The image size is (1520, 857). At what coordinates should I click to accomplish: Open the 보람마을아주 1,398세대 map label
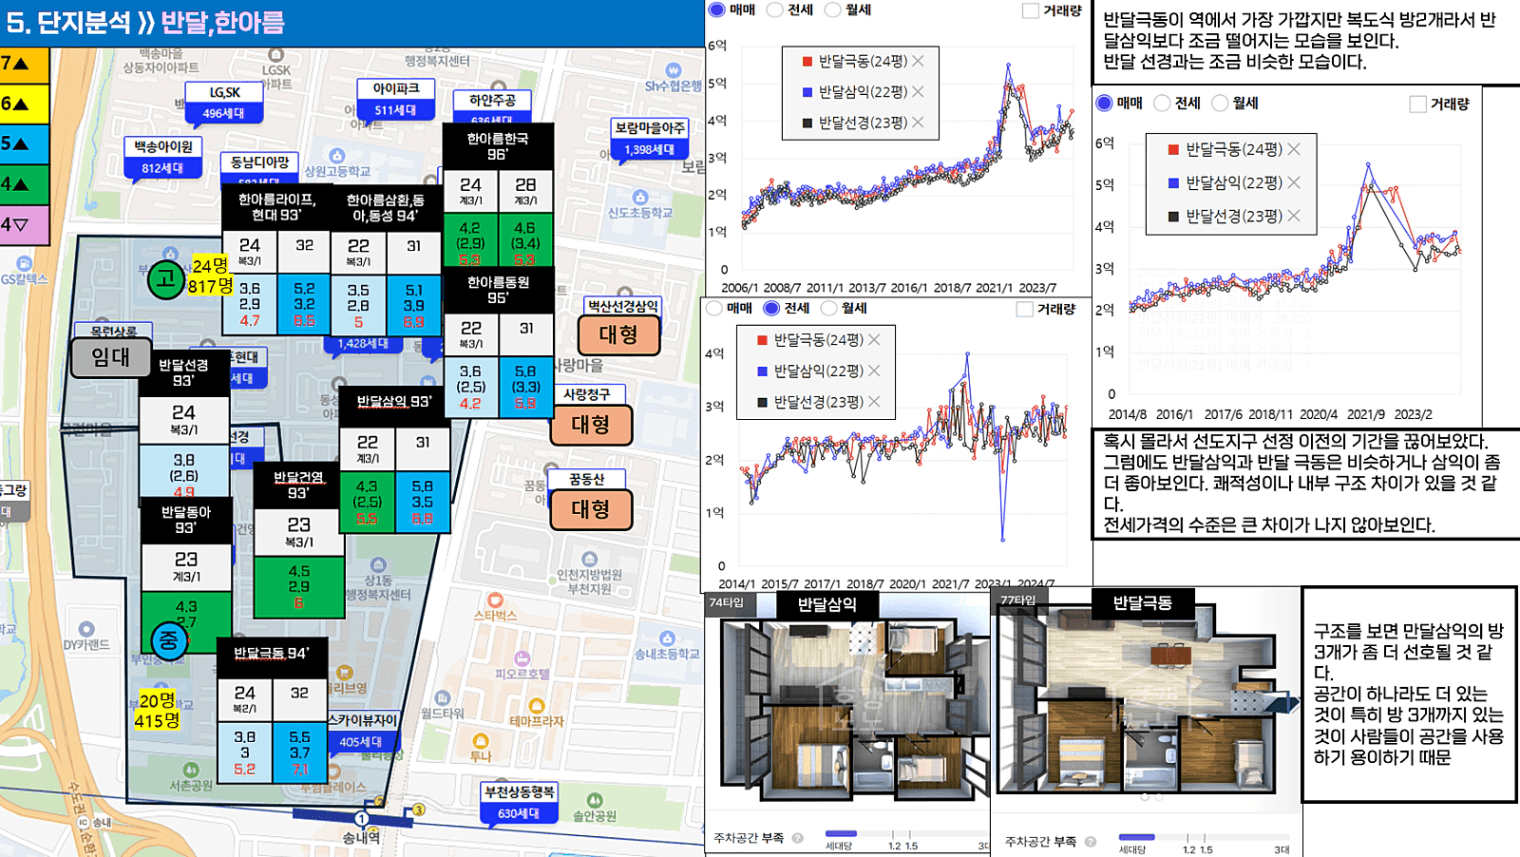coord(650,139)
